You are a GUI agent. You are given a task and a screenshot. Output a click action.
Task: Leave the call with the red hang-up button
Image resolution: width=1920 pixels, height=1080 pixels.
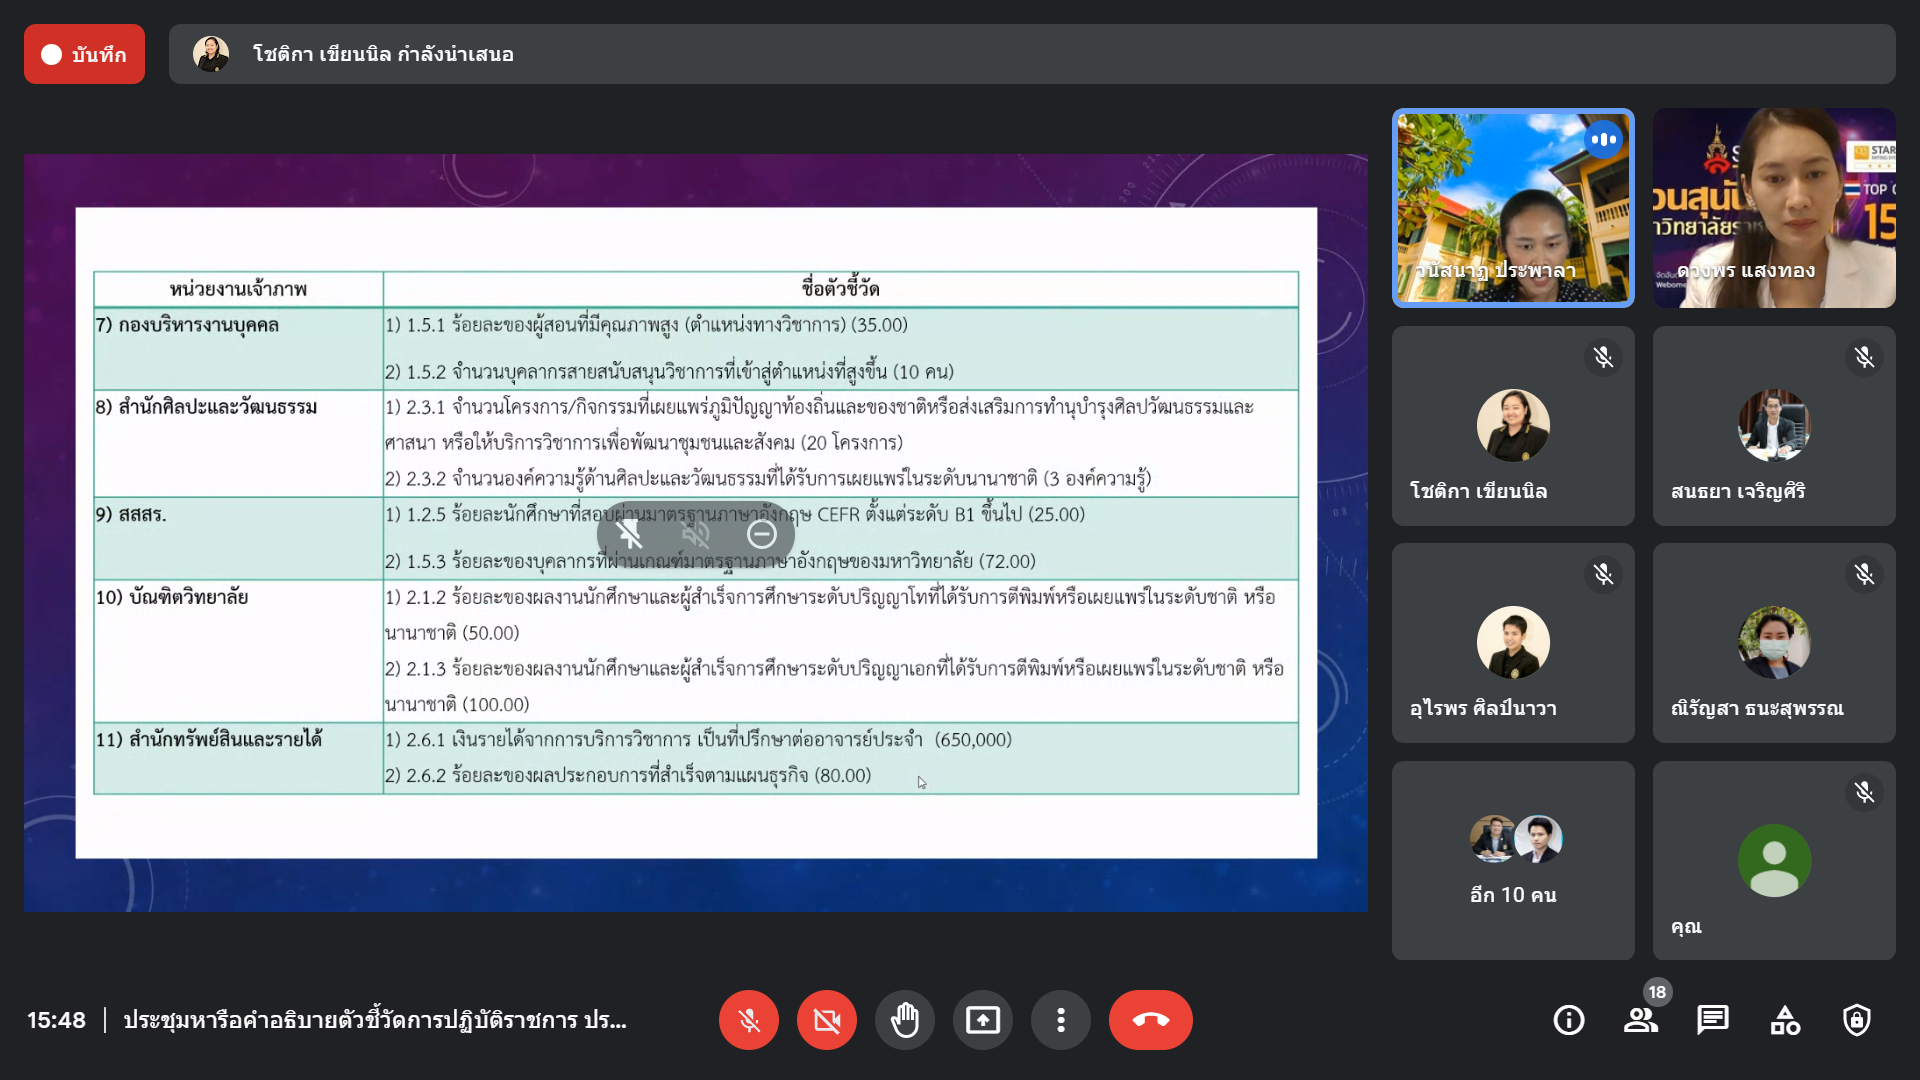(x=1150, y=1020)
